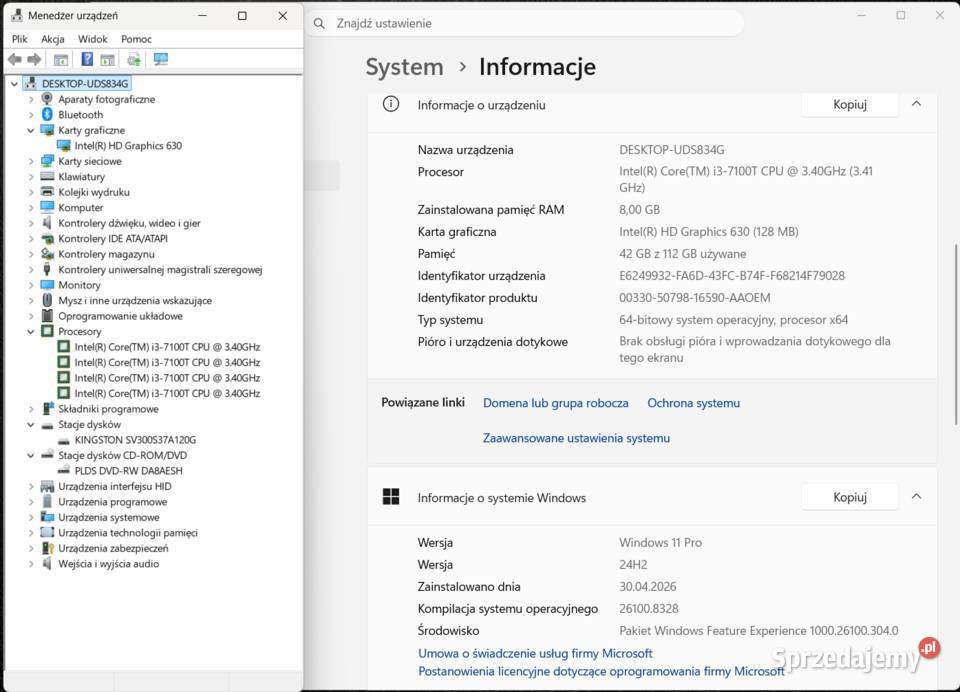Click the Karty sieciowe network icon
960x692 pixels.
pyautogui.click(x=47, y=161)
